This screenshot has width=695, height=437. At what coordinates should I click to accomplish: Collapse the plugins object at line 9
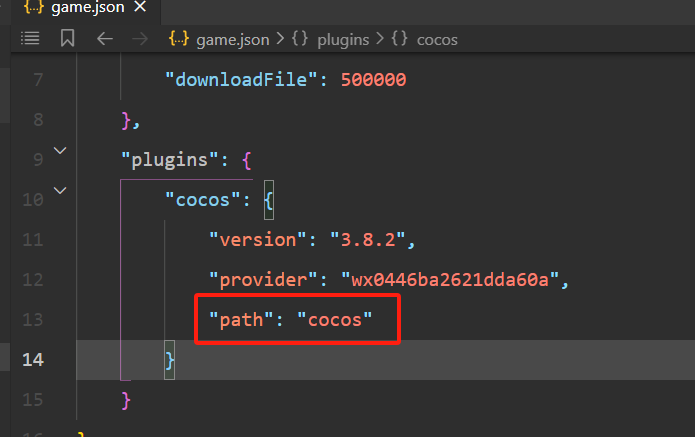pyautogui.click(x=60, y=151)
